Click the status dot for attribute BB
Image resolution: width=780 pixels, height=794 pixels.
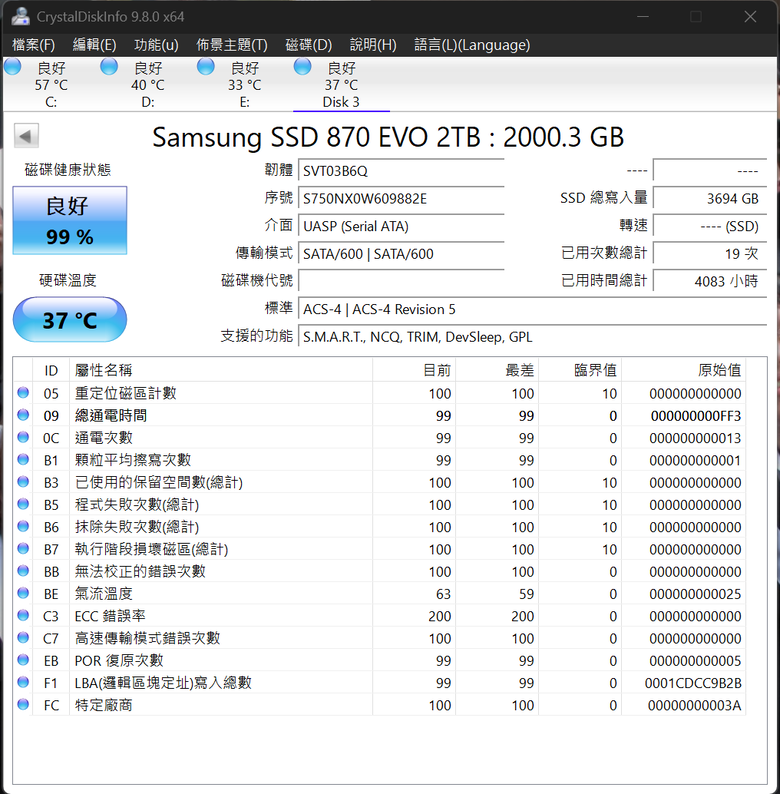[23, 571]
